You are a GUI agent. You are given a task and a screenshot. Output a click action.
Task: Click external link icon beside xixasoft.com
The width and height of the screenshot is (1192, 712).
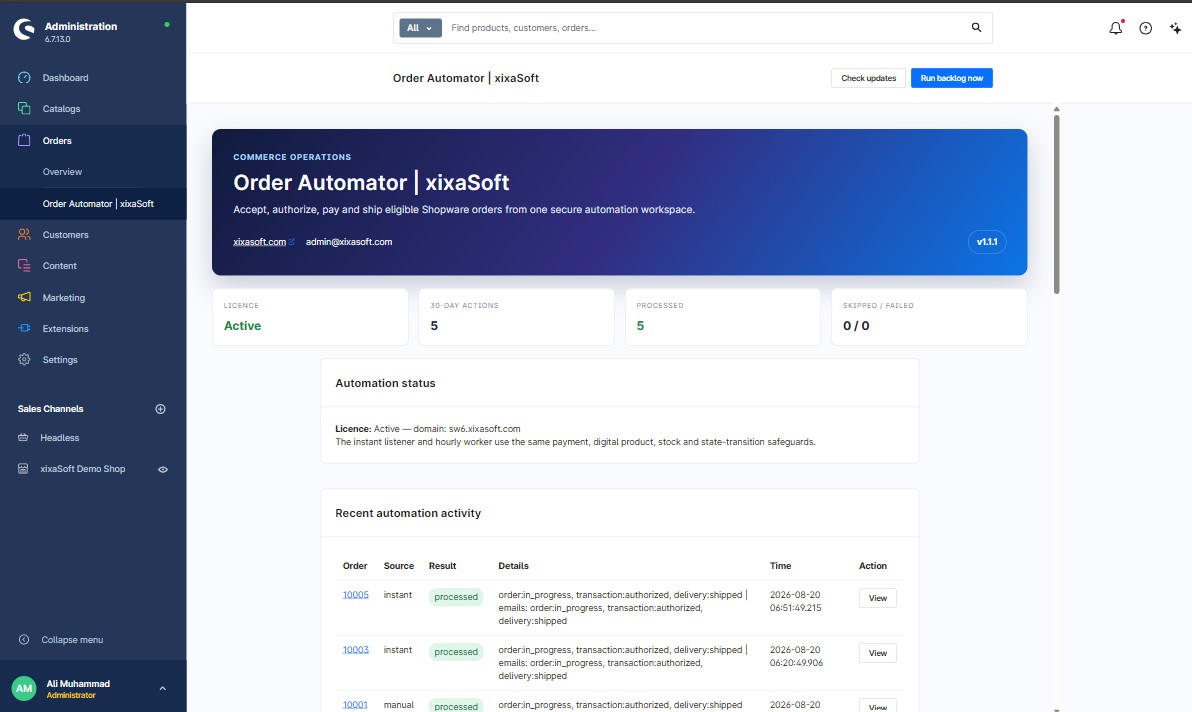coord(291,242)
